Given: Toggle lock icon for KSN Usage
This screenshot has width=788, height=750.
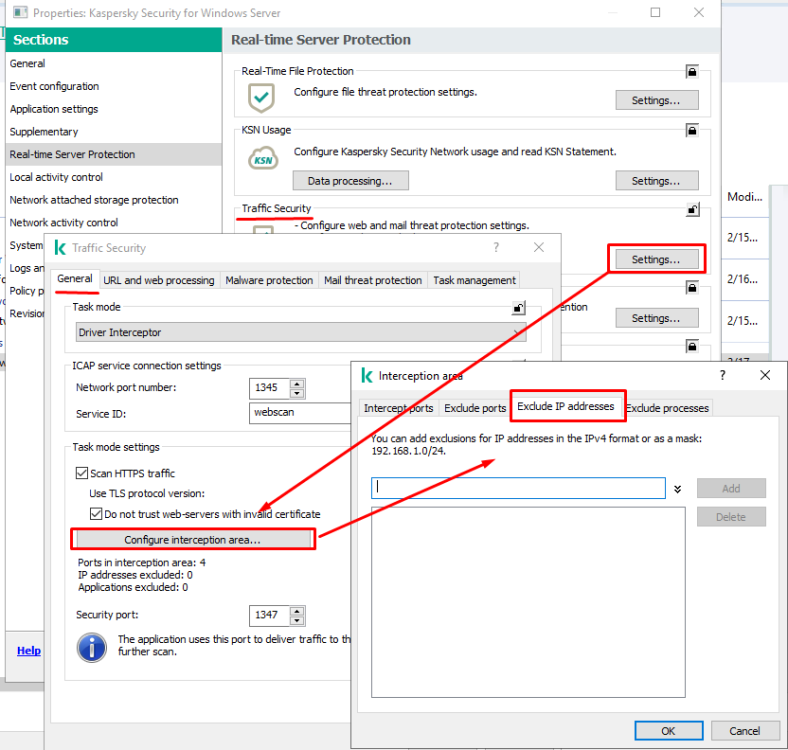Looking at the screenshot, I should (x=692, y=131).
